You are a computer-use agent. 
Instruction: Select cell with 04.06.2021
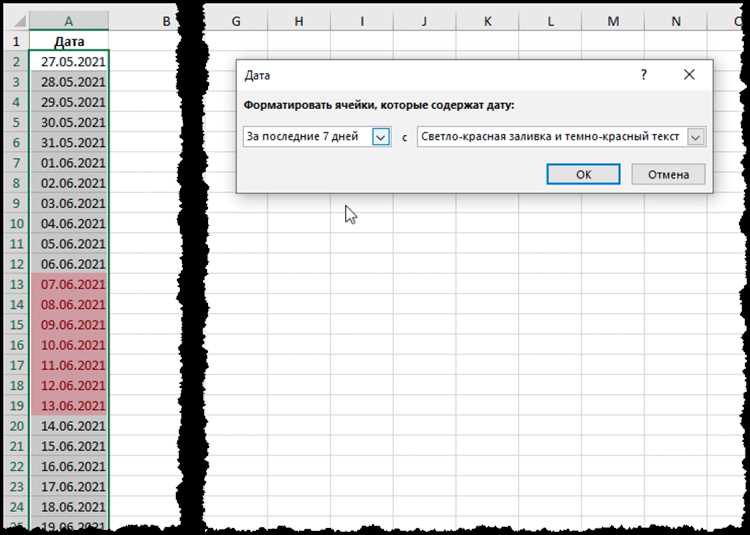coord(69,223)
